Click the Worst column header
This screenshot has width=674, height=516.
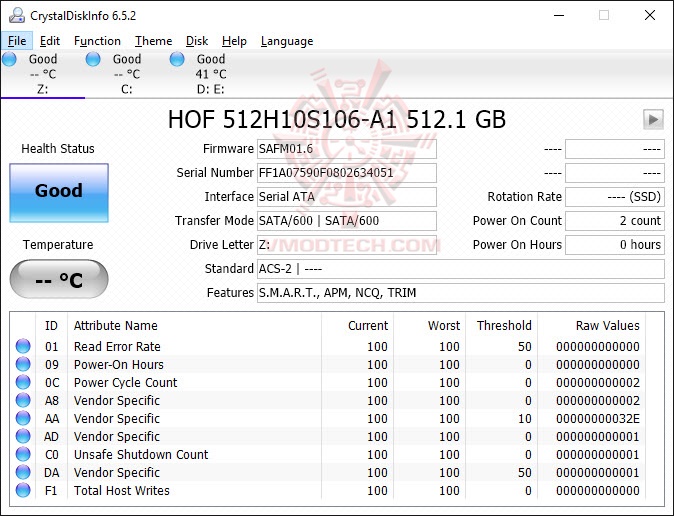point(429,326)
